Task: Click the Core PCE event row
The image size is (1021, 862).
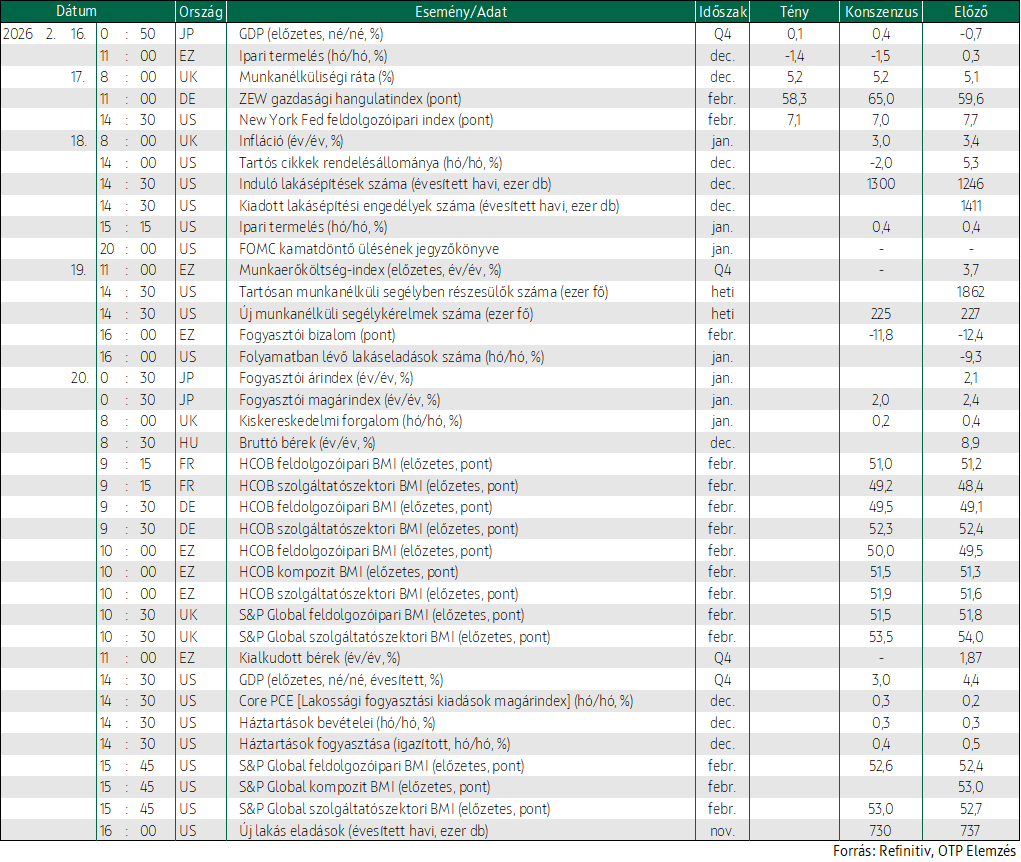Action: (x=510, y=701)
